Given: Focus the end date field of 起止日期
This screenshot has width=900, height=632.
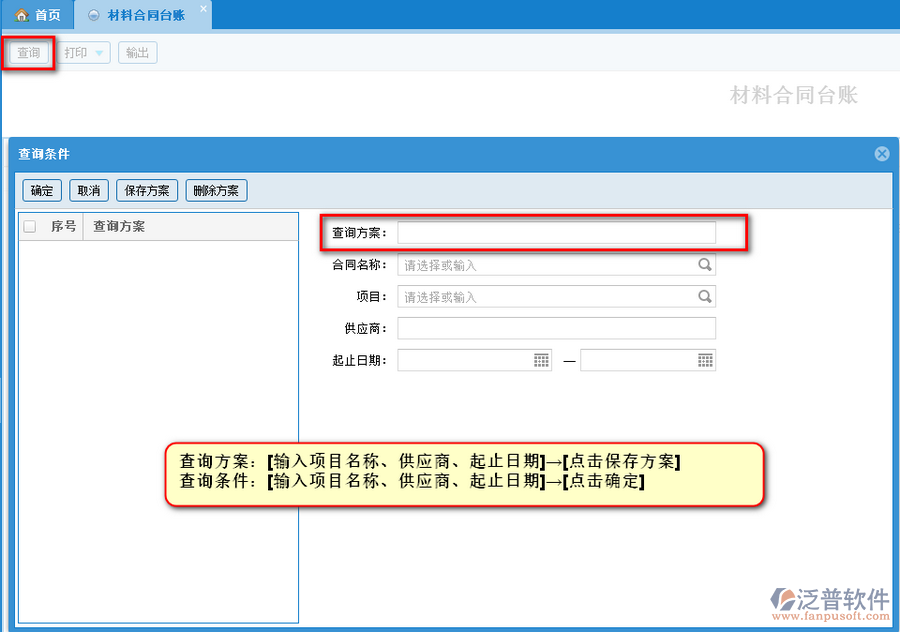Looking at the screenshot, I should tap(647, 360).
